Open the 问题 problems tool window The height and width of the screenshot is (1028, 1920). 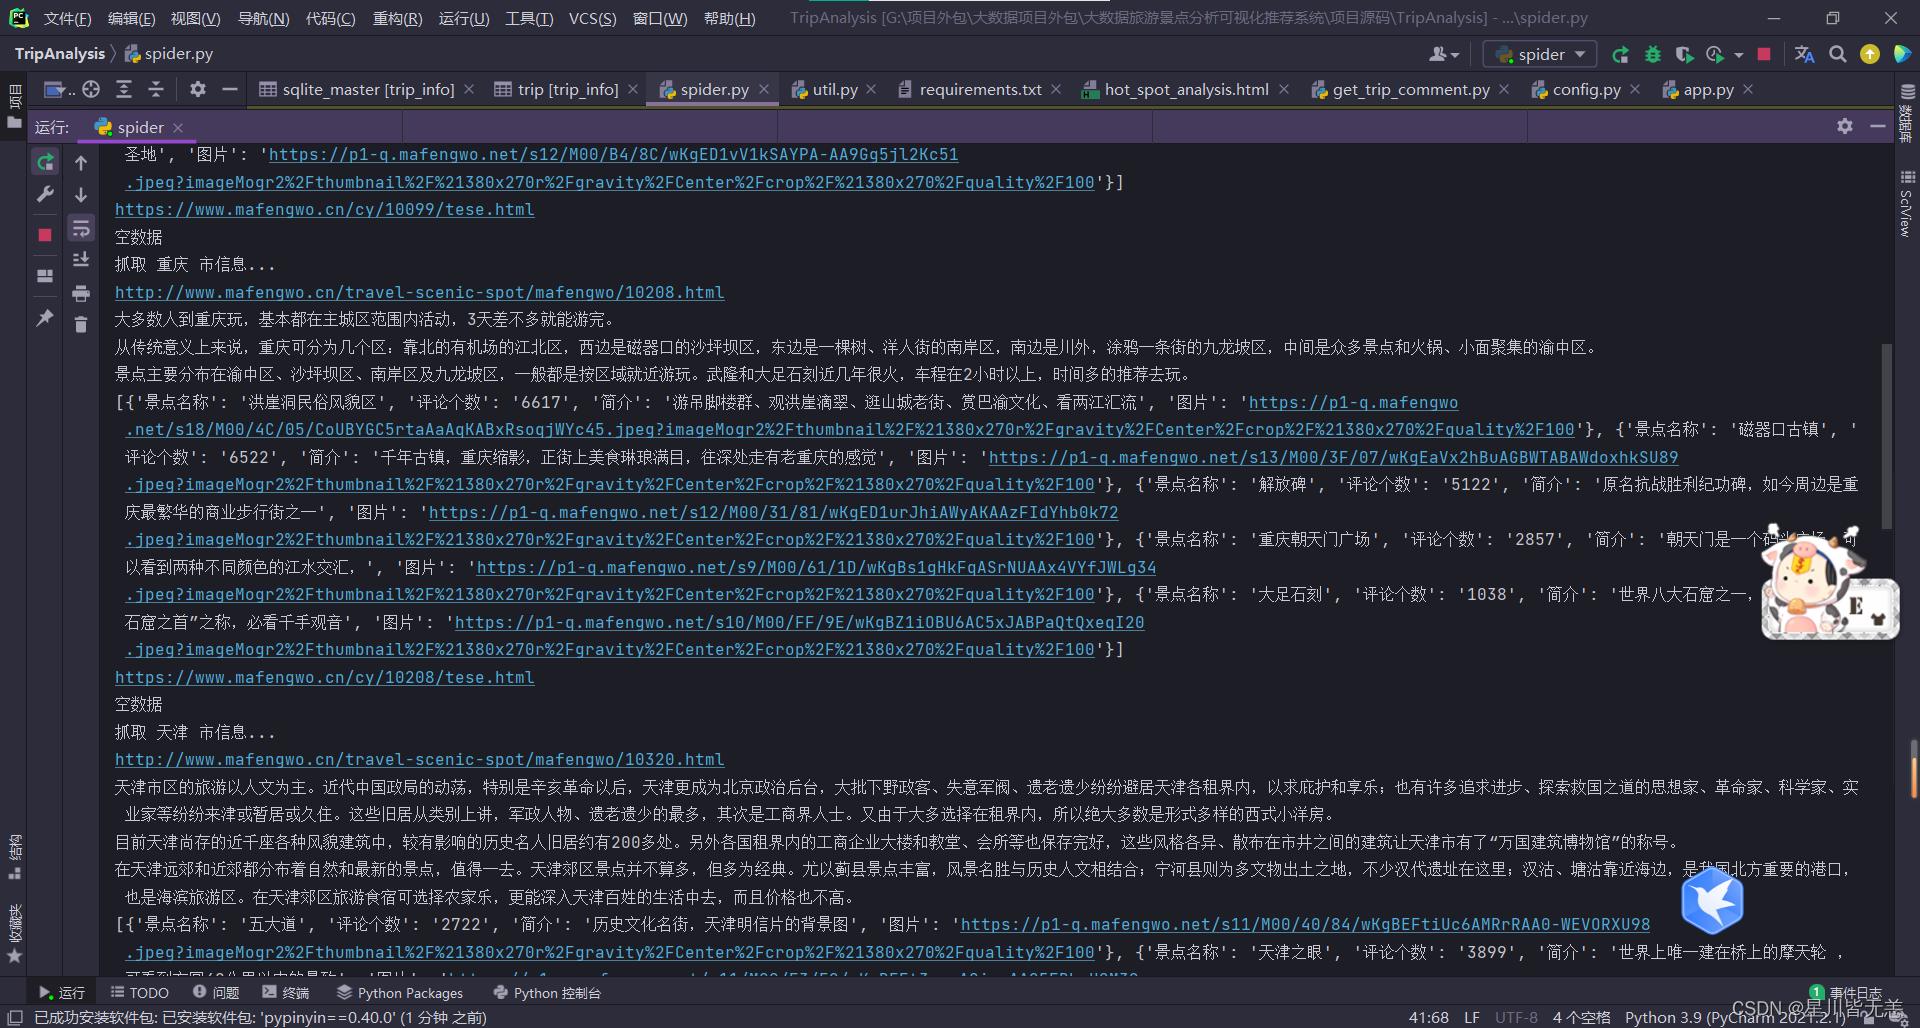coord(216,992)
